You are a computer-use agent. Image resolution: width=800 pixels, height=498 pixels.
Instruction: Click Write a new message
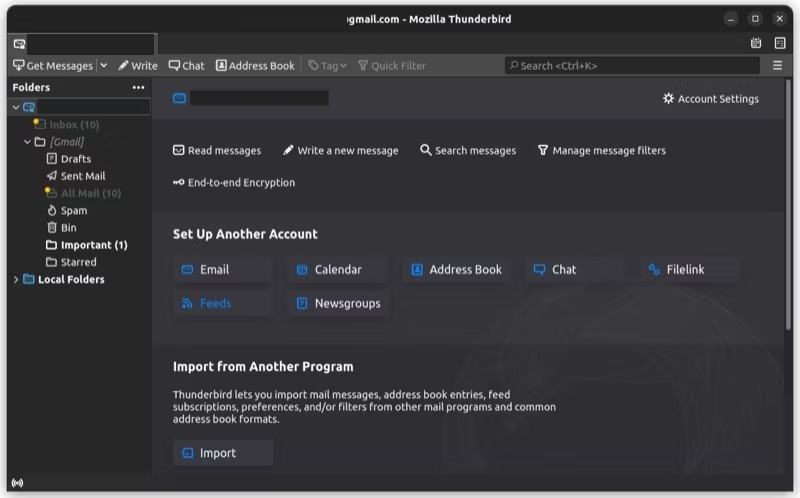coord(341,151)
